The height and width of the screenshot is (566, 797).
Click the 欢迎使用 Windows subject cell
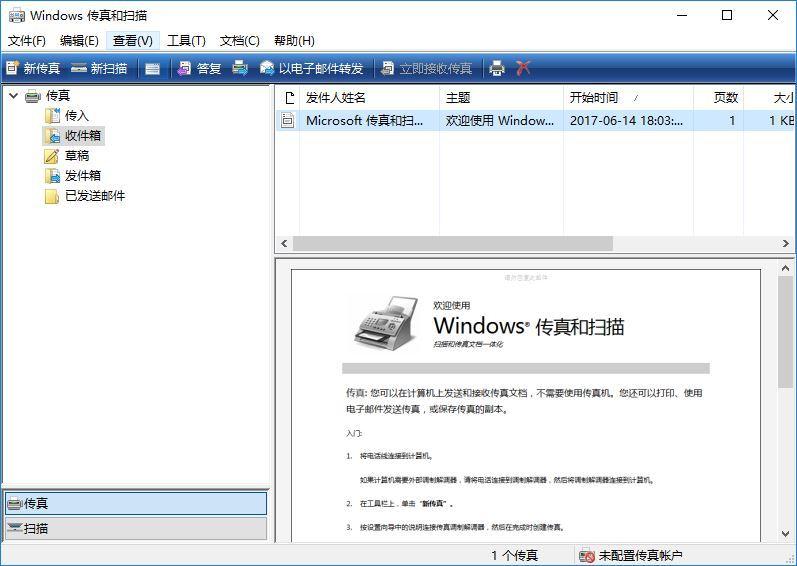(500, 120)
